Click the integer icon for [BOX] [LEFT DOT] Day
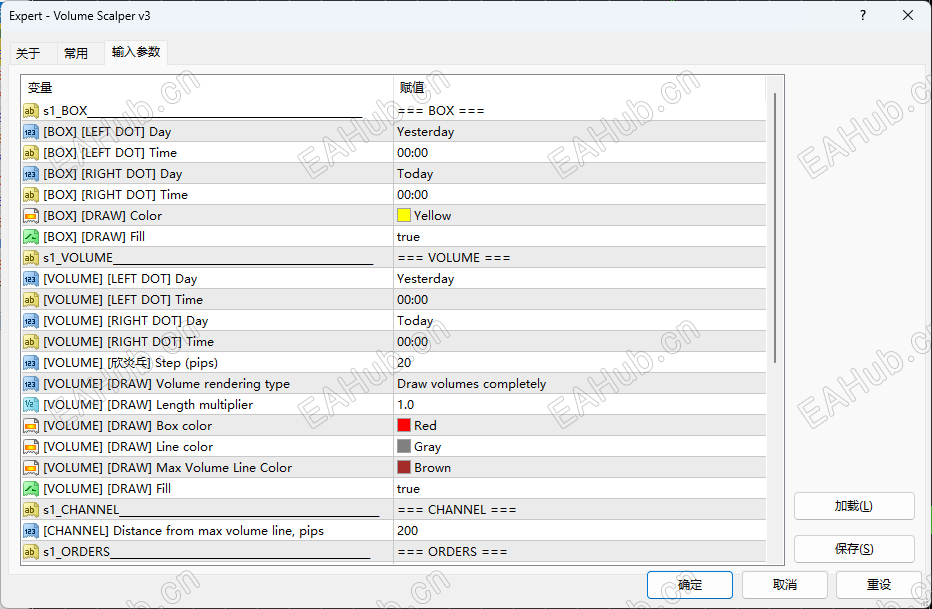 click(x=31, y=132)
